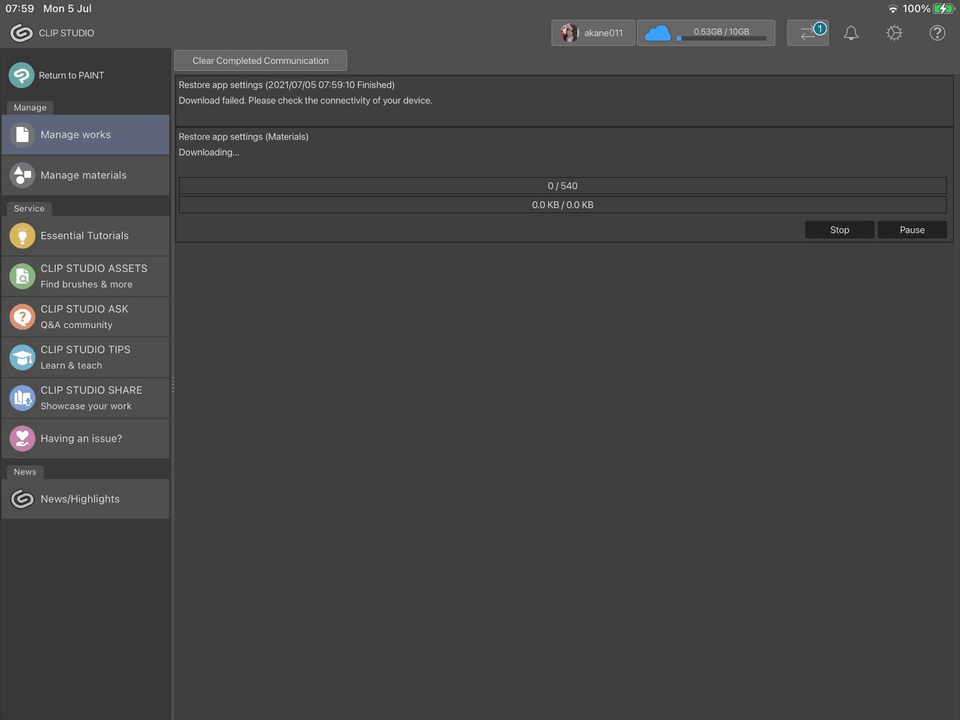960x720 pixels.
Task: Click the Essential Tutorials label
Action: [84, 236]
